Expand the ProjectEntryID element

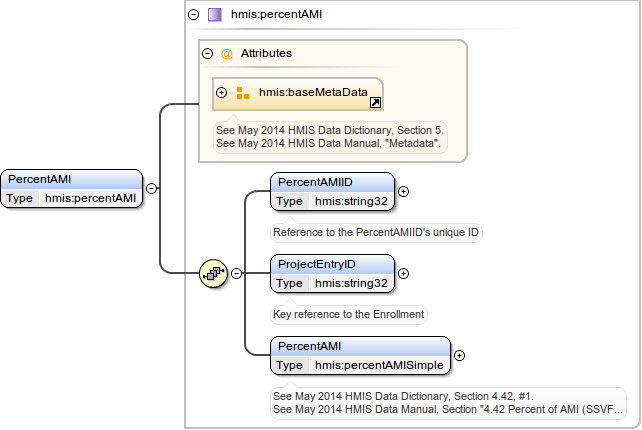(x=403, y=272)
